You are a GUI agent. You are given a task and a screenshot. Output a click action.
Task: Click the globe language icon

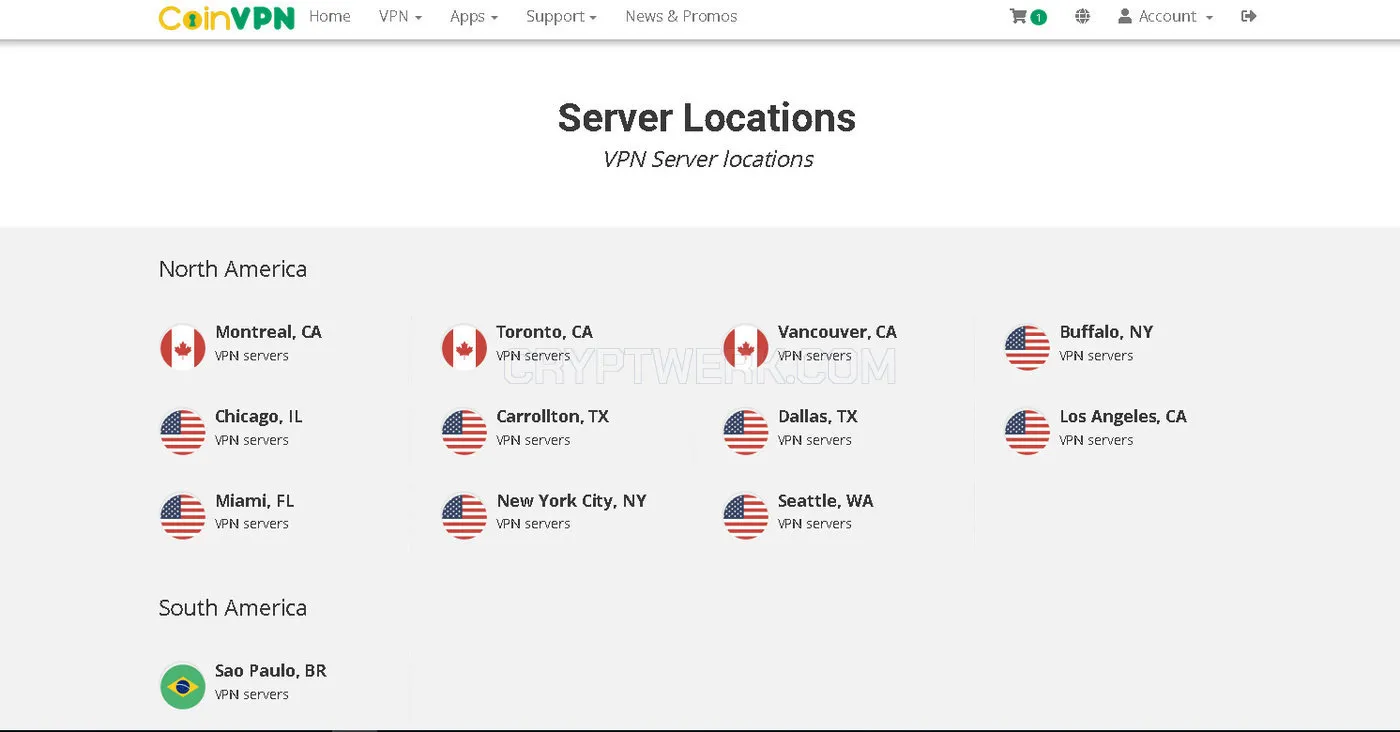[1082, 16]
